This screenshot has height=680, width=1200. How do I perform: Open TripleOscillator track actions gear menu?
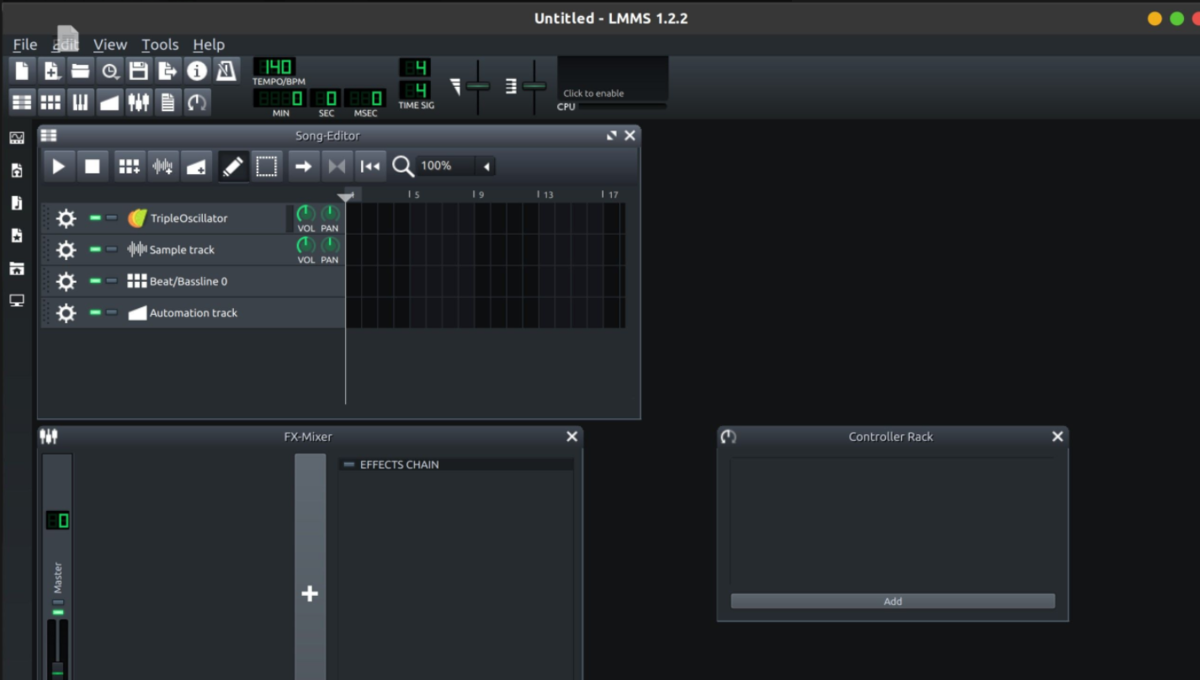pyautogui.click(x=66, y=218)
